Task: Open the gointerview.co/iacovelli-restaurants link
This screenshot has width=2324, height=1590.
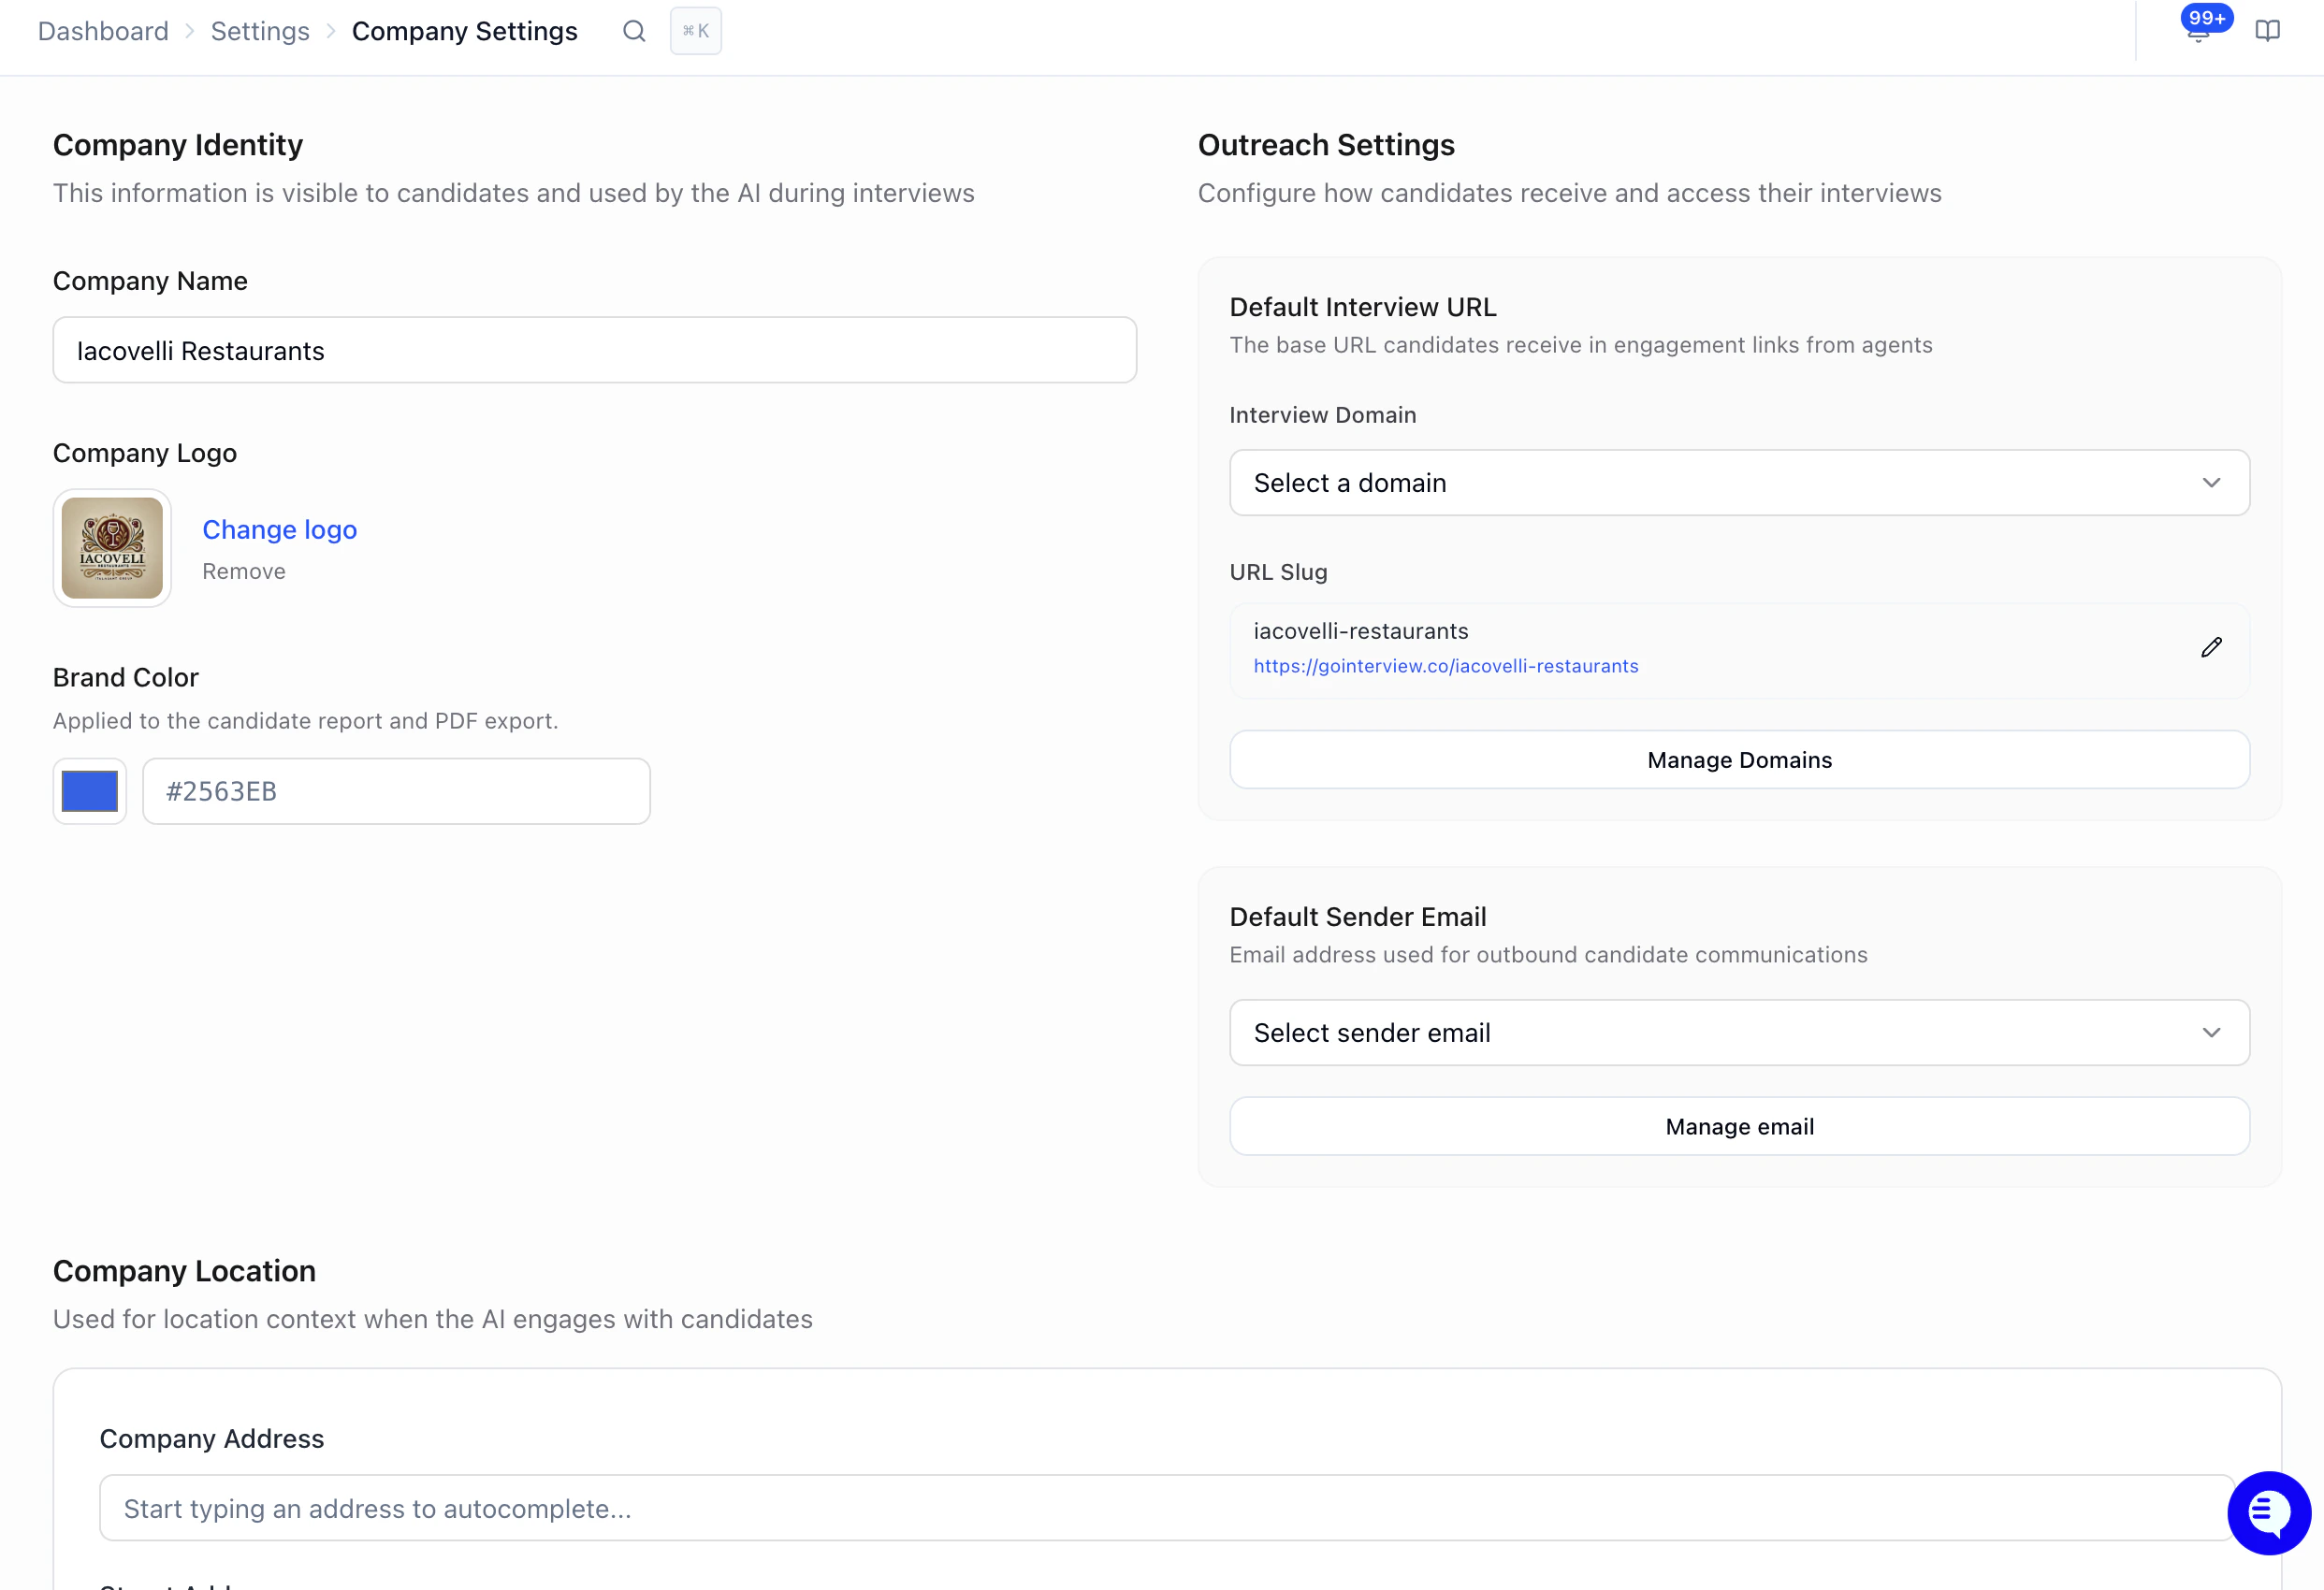Action: pos(1446,666)
